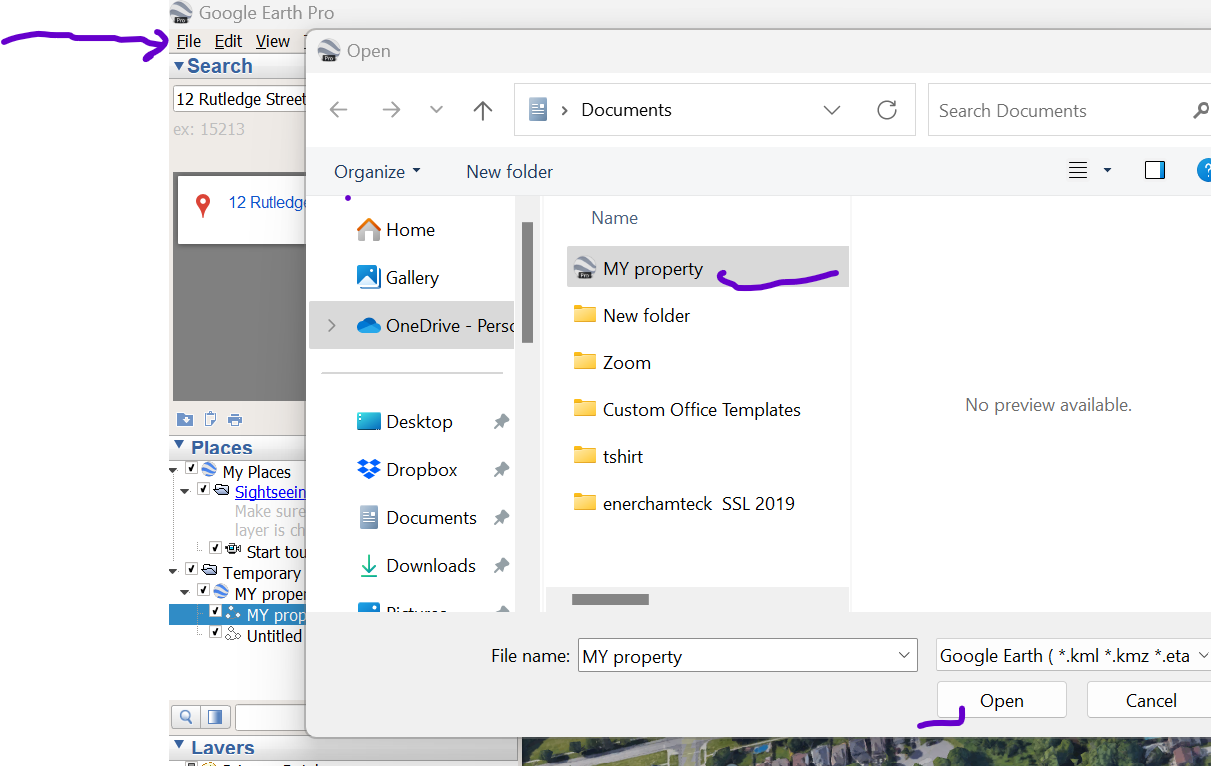Screen dimensions: 1211x766
Task: Click the print icon in the Search panel
Action: click(x=233, y=419)
